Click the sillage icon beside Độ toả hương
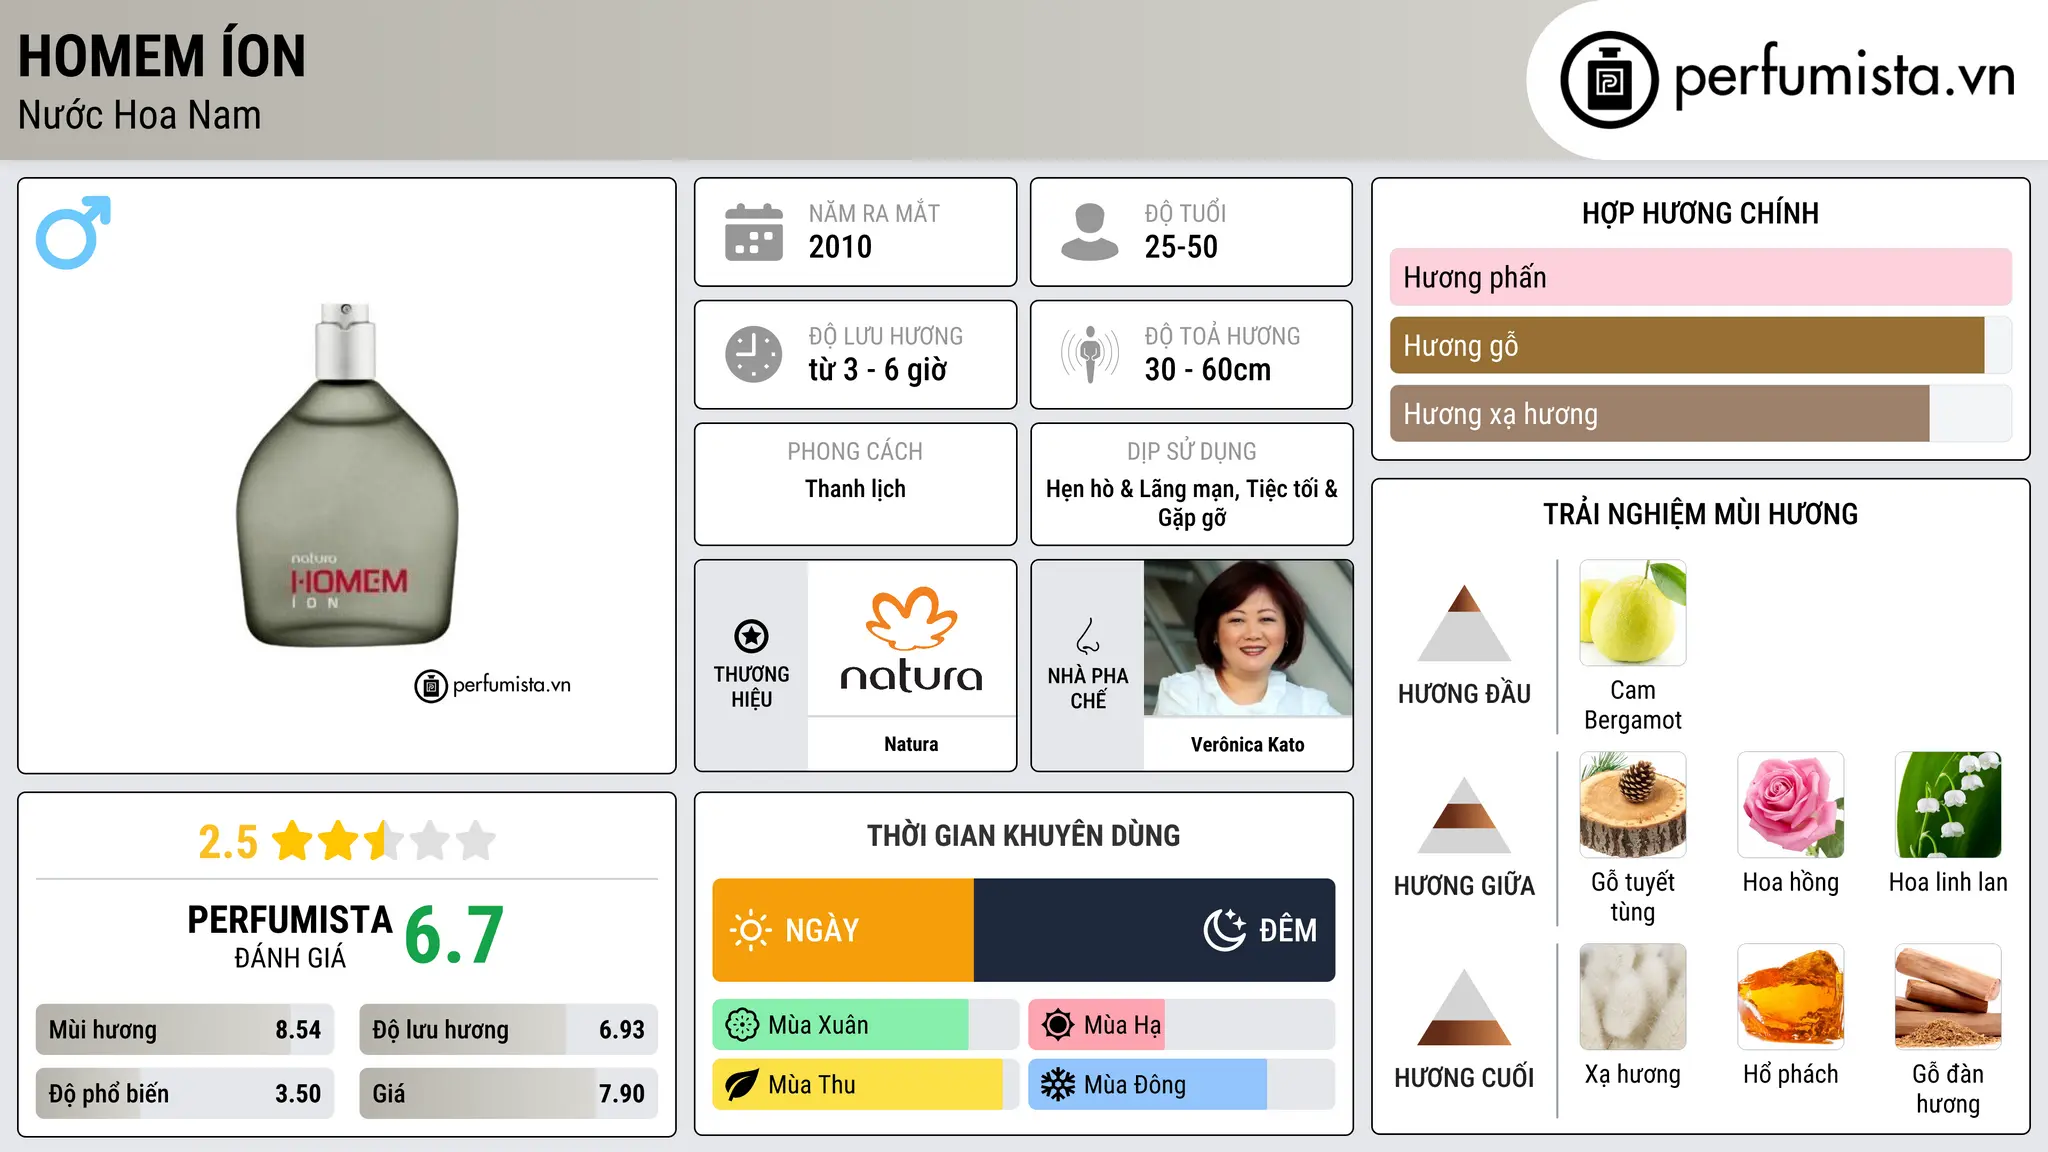Screen dimensions: 2048x1152 coord(1090,354)
